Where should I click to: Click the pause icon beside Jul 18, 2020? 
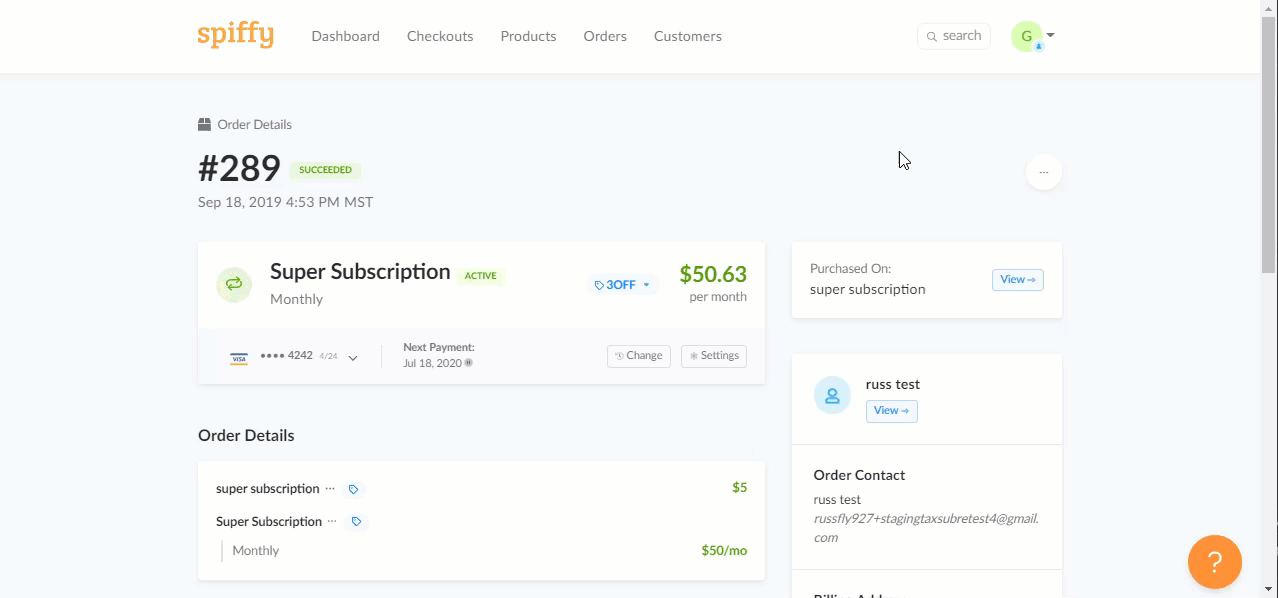click(x=469, y=363)
